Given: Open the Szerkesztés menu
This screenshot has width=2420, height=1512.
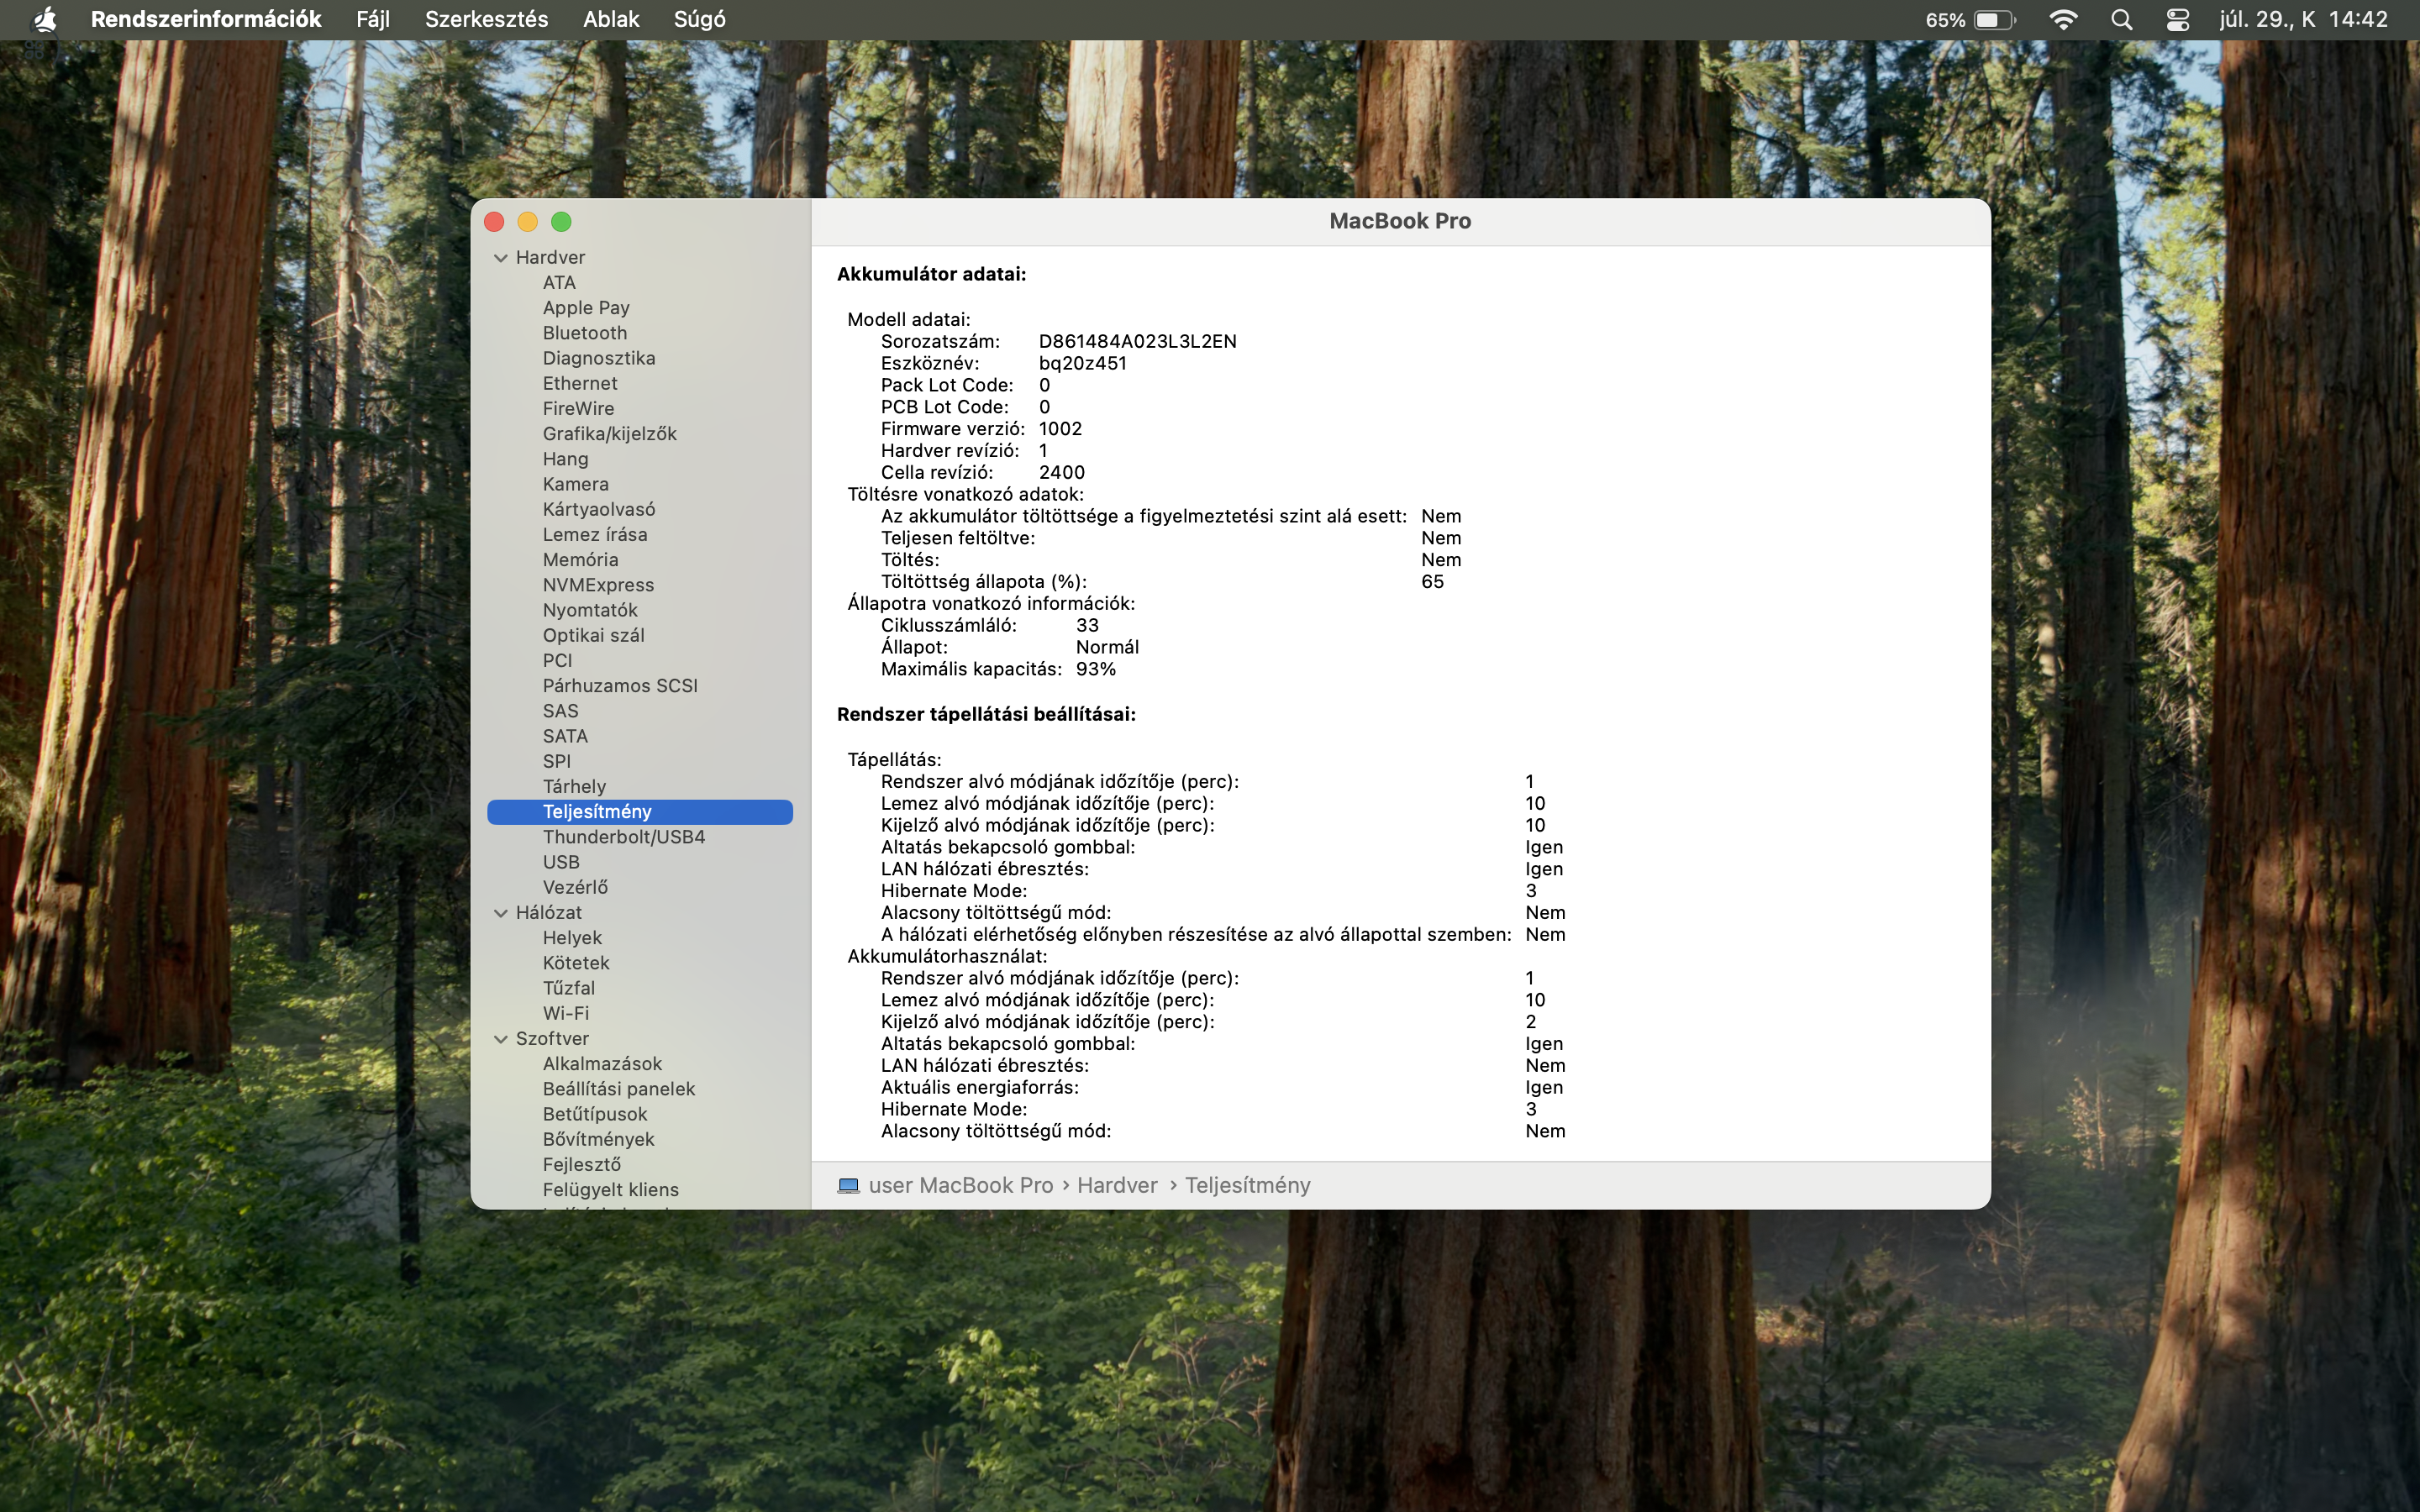Looking at the screenshot, I should pos(486,19).
